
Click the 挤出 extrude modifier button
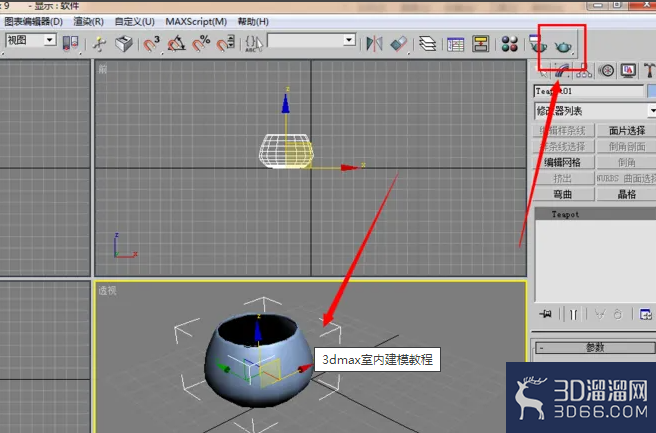click(563, 178)
